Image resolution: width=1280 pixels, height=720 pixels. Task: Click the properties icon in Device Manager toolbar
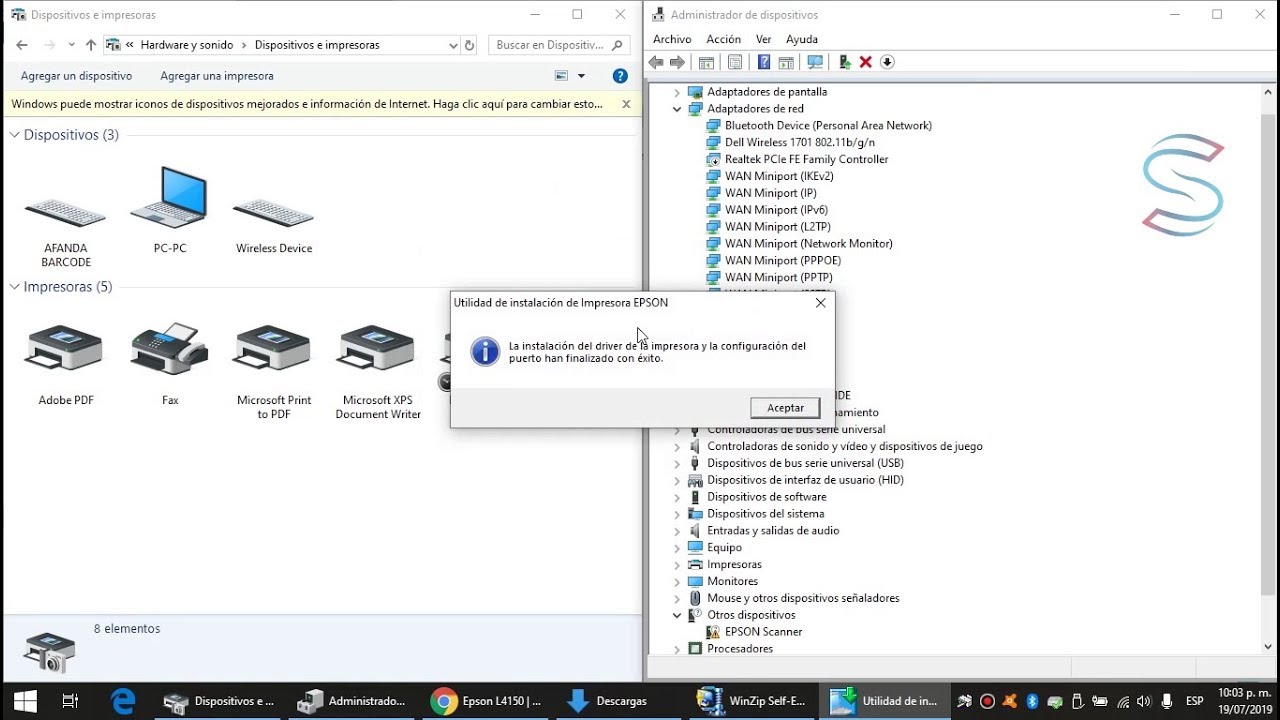[735, 62]
